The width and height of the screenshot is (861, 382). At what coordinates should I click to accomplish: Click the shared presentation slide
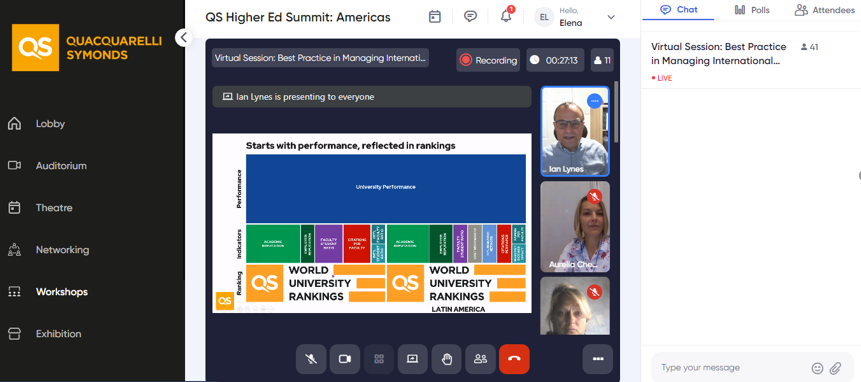click(x=372, y=223)
